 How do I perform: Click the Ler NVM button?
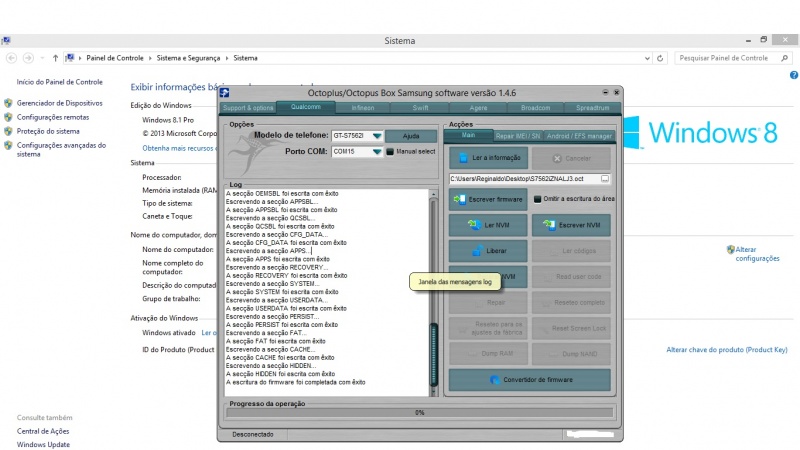click(488, 225)
